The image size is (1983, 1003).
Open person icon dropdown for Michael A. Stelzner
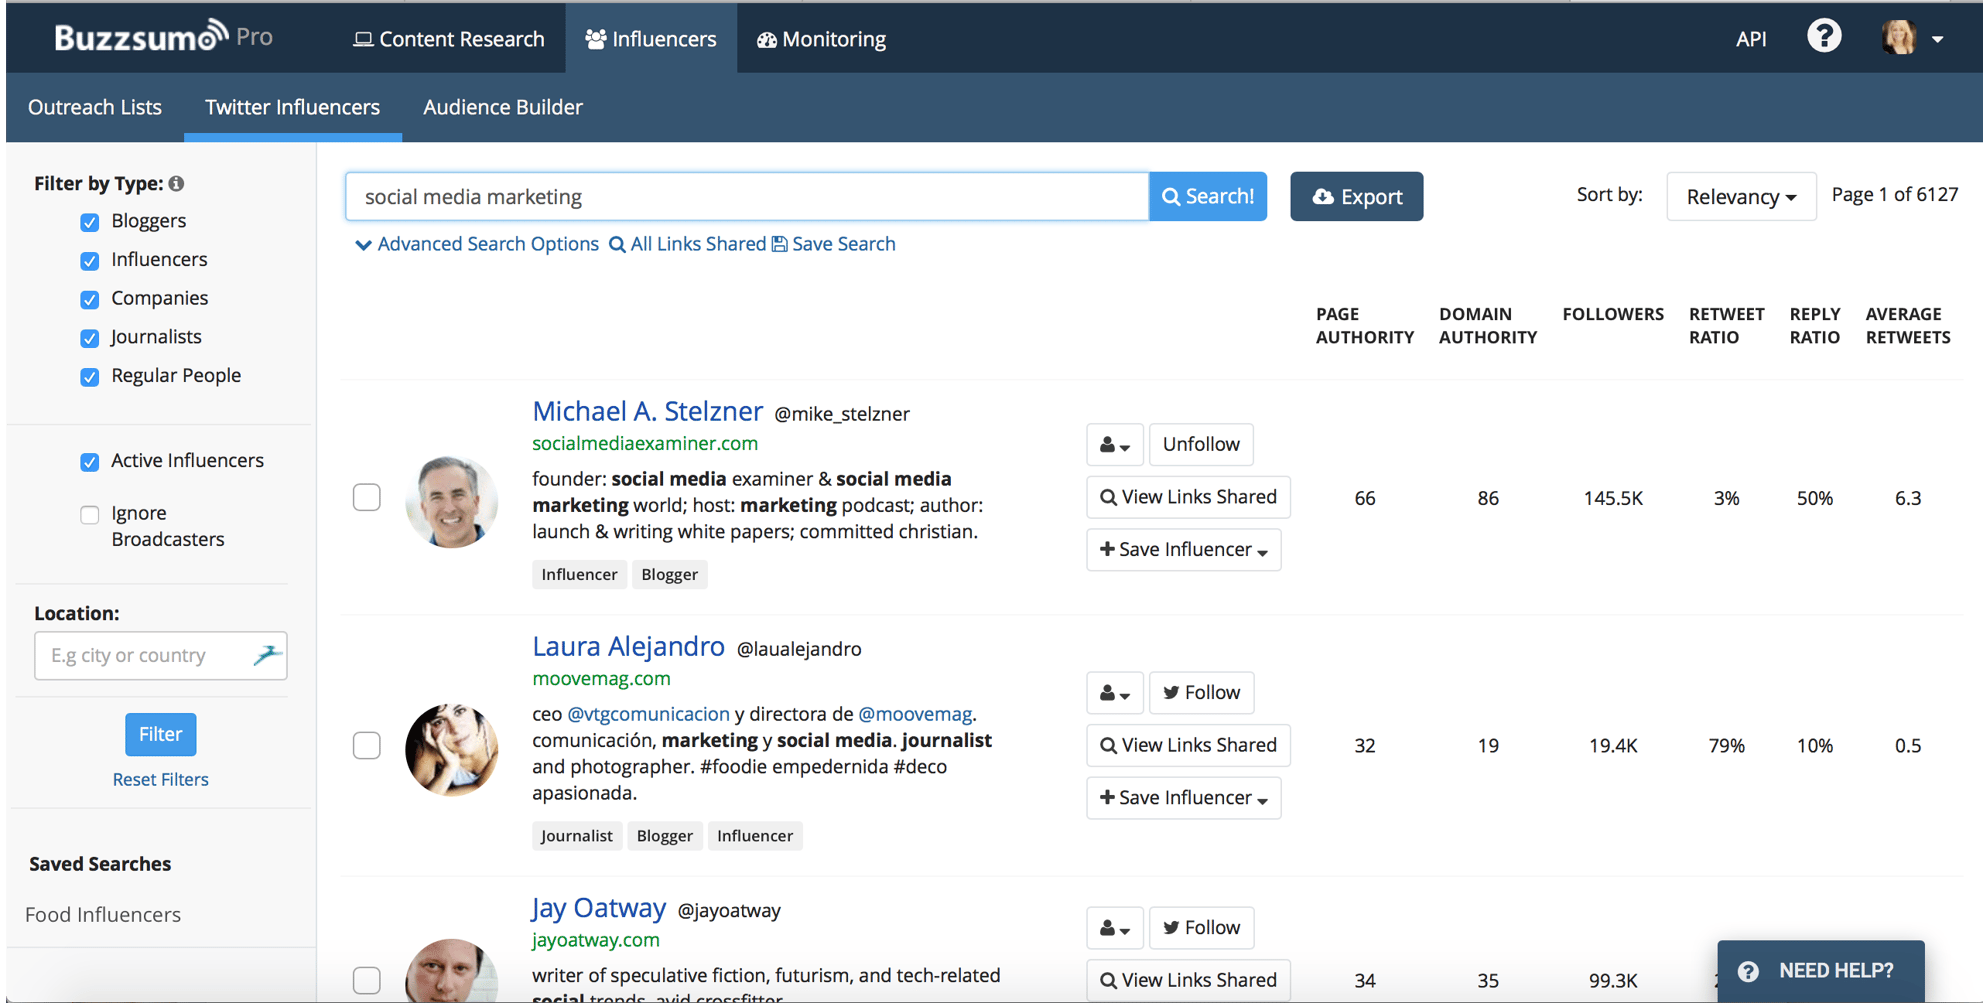[x=1114, y=445]
